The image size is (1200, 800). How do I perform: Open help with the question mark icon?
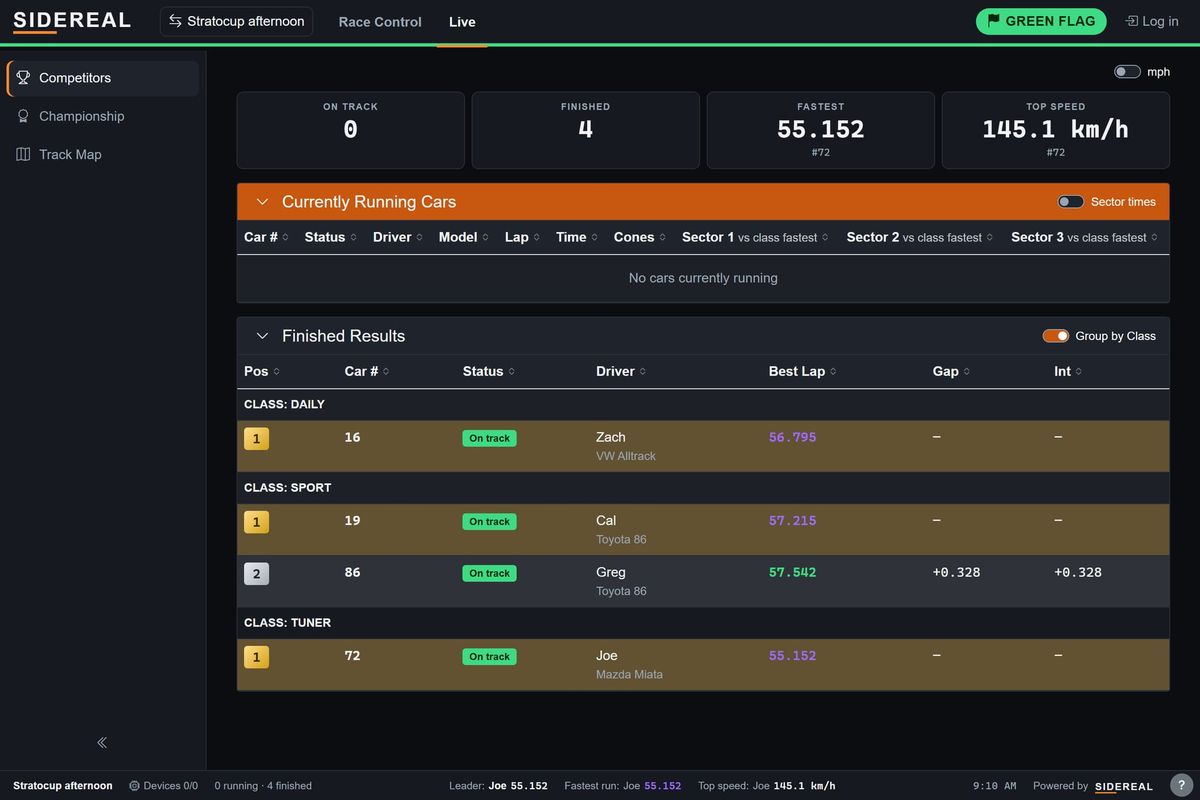click(x=1181, y=785)
